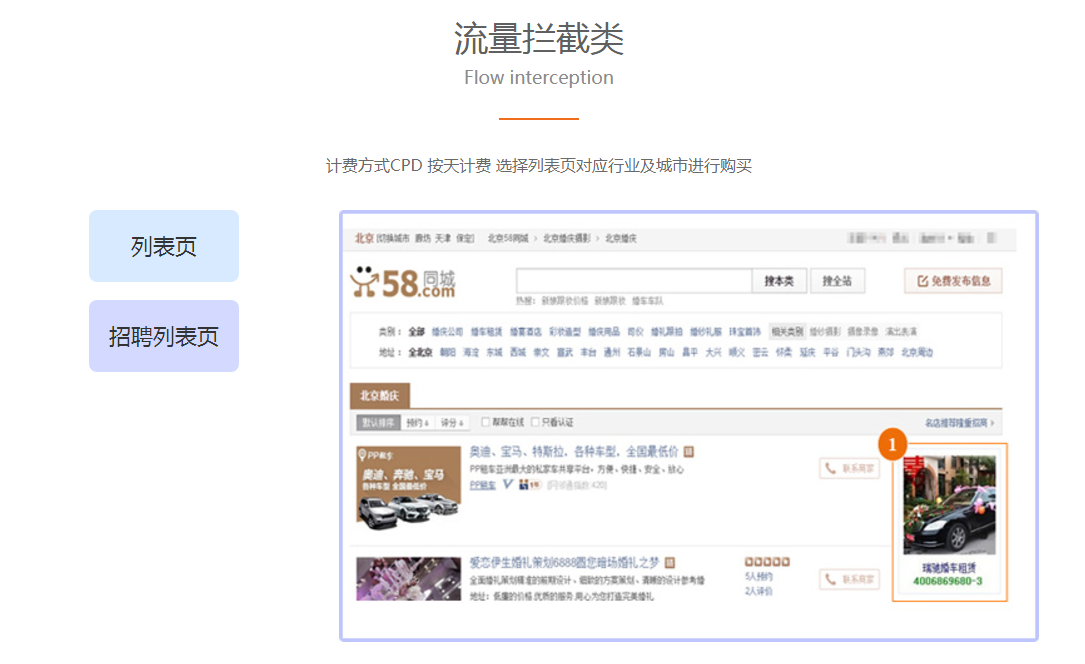Filter by 珠宝首饰 category
Viewport: 1085px width, 664px height.
745,332
